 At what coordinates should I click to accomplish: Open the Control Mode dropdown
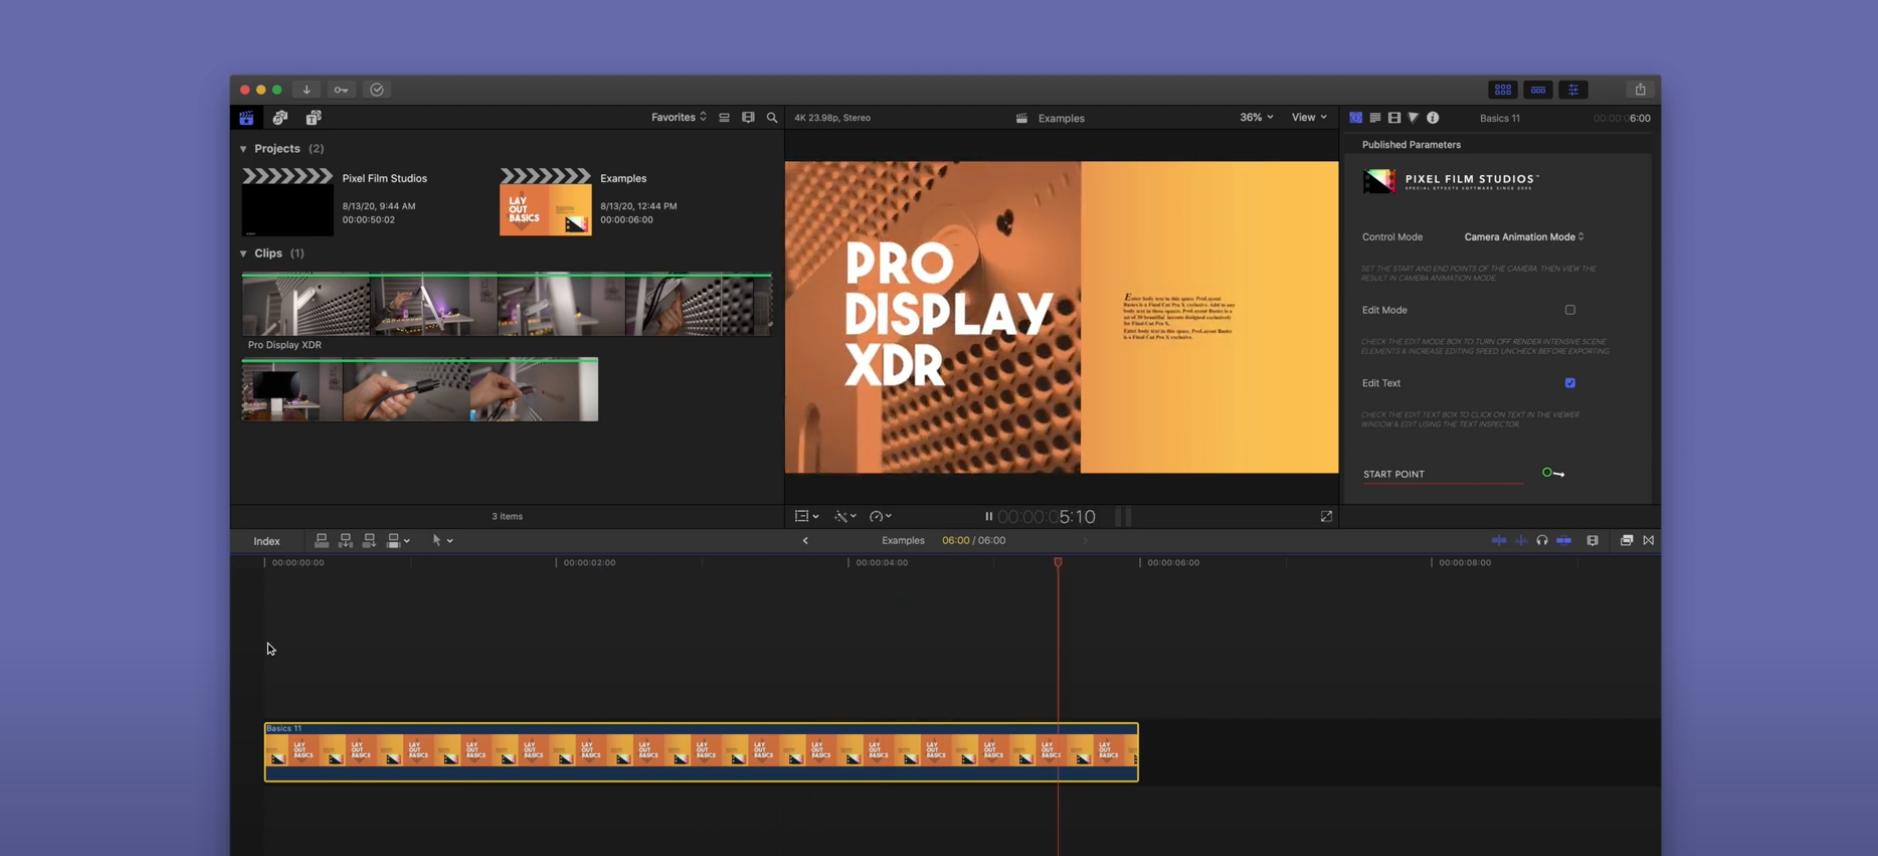point(1523,237)
